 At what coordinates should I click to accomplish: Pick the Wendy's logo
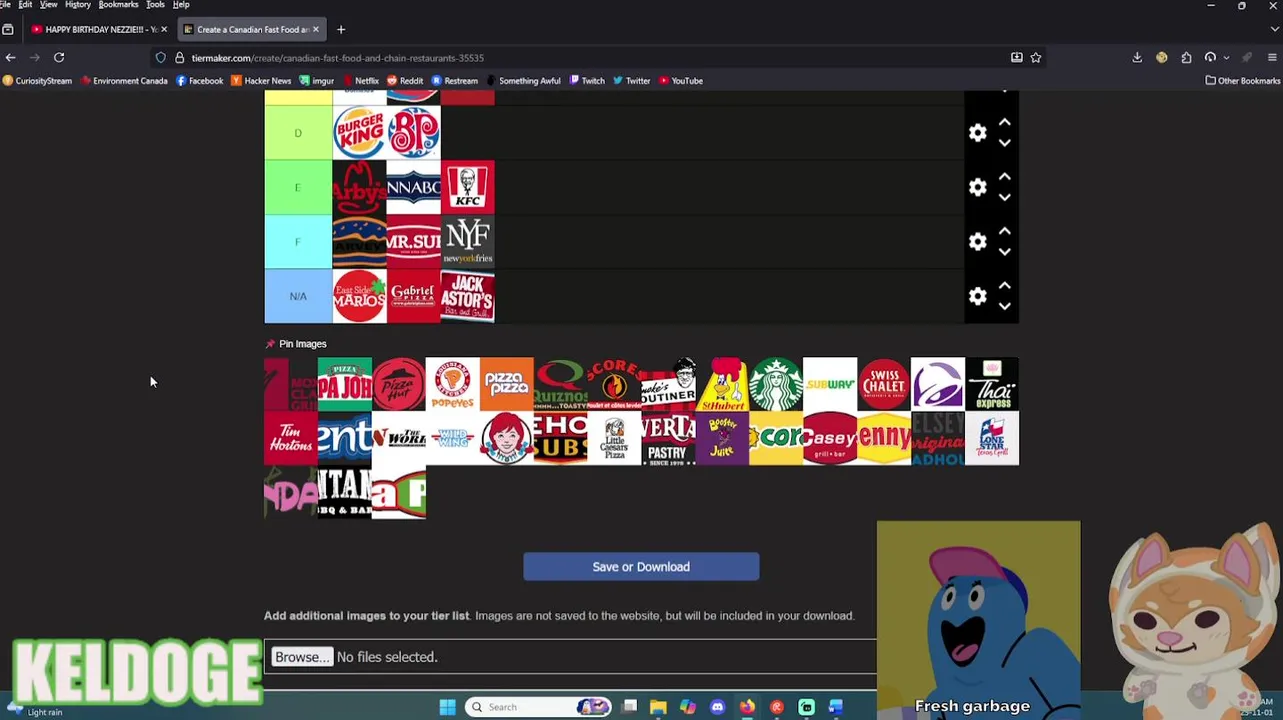pyautogui.click(x=507, y=438)
